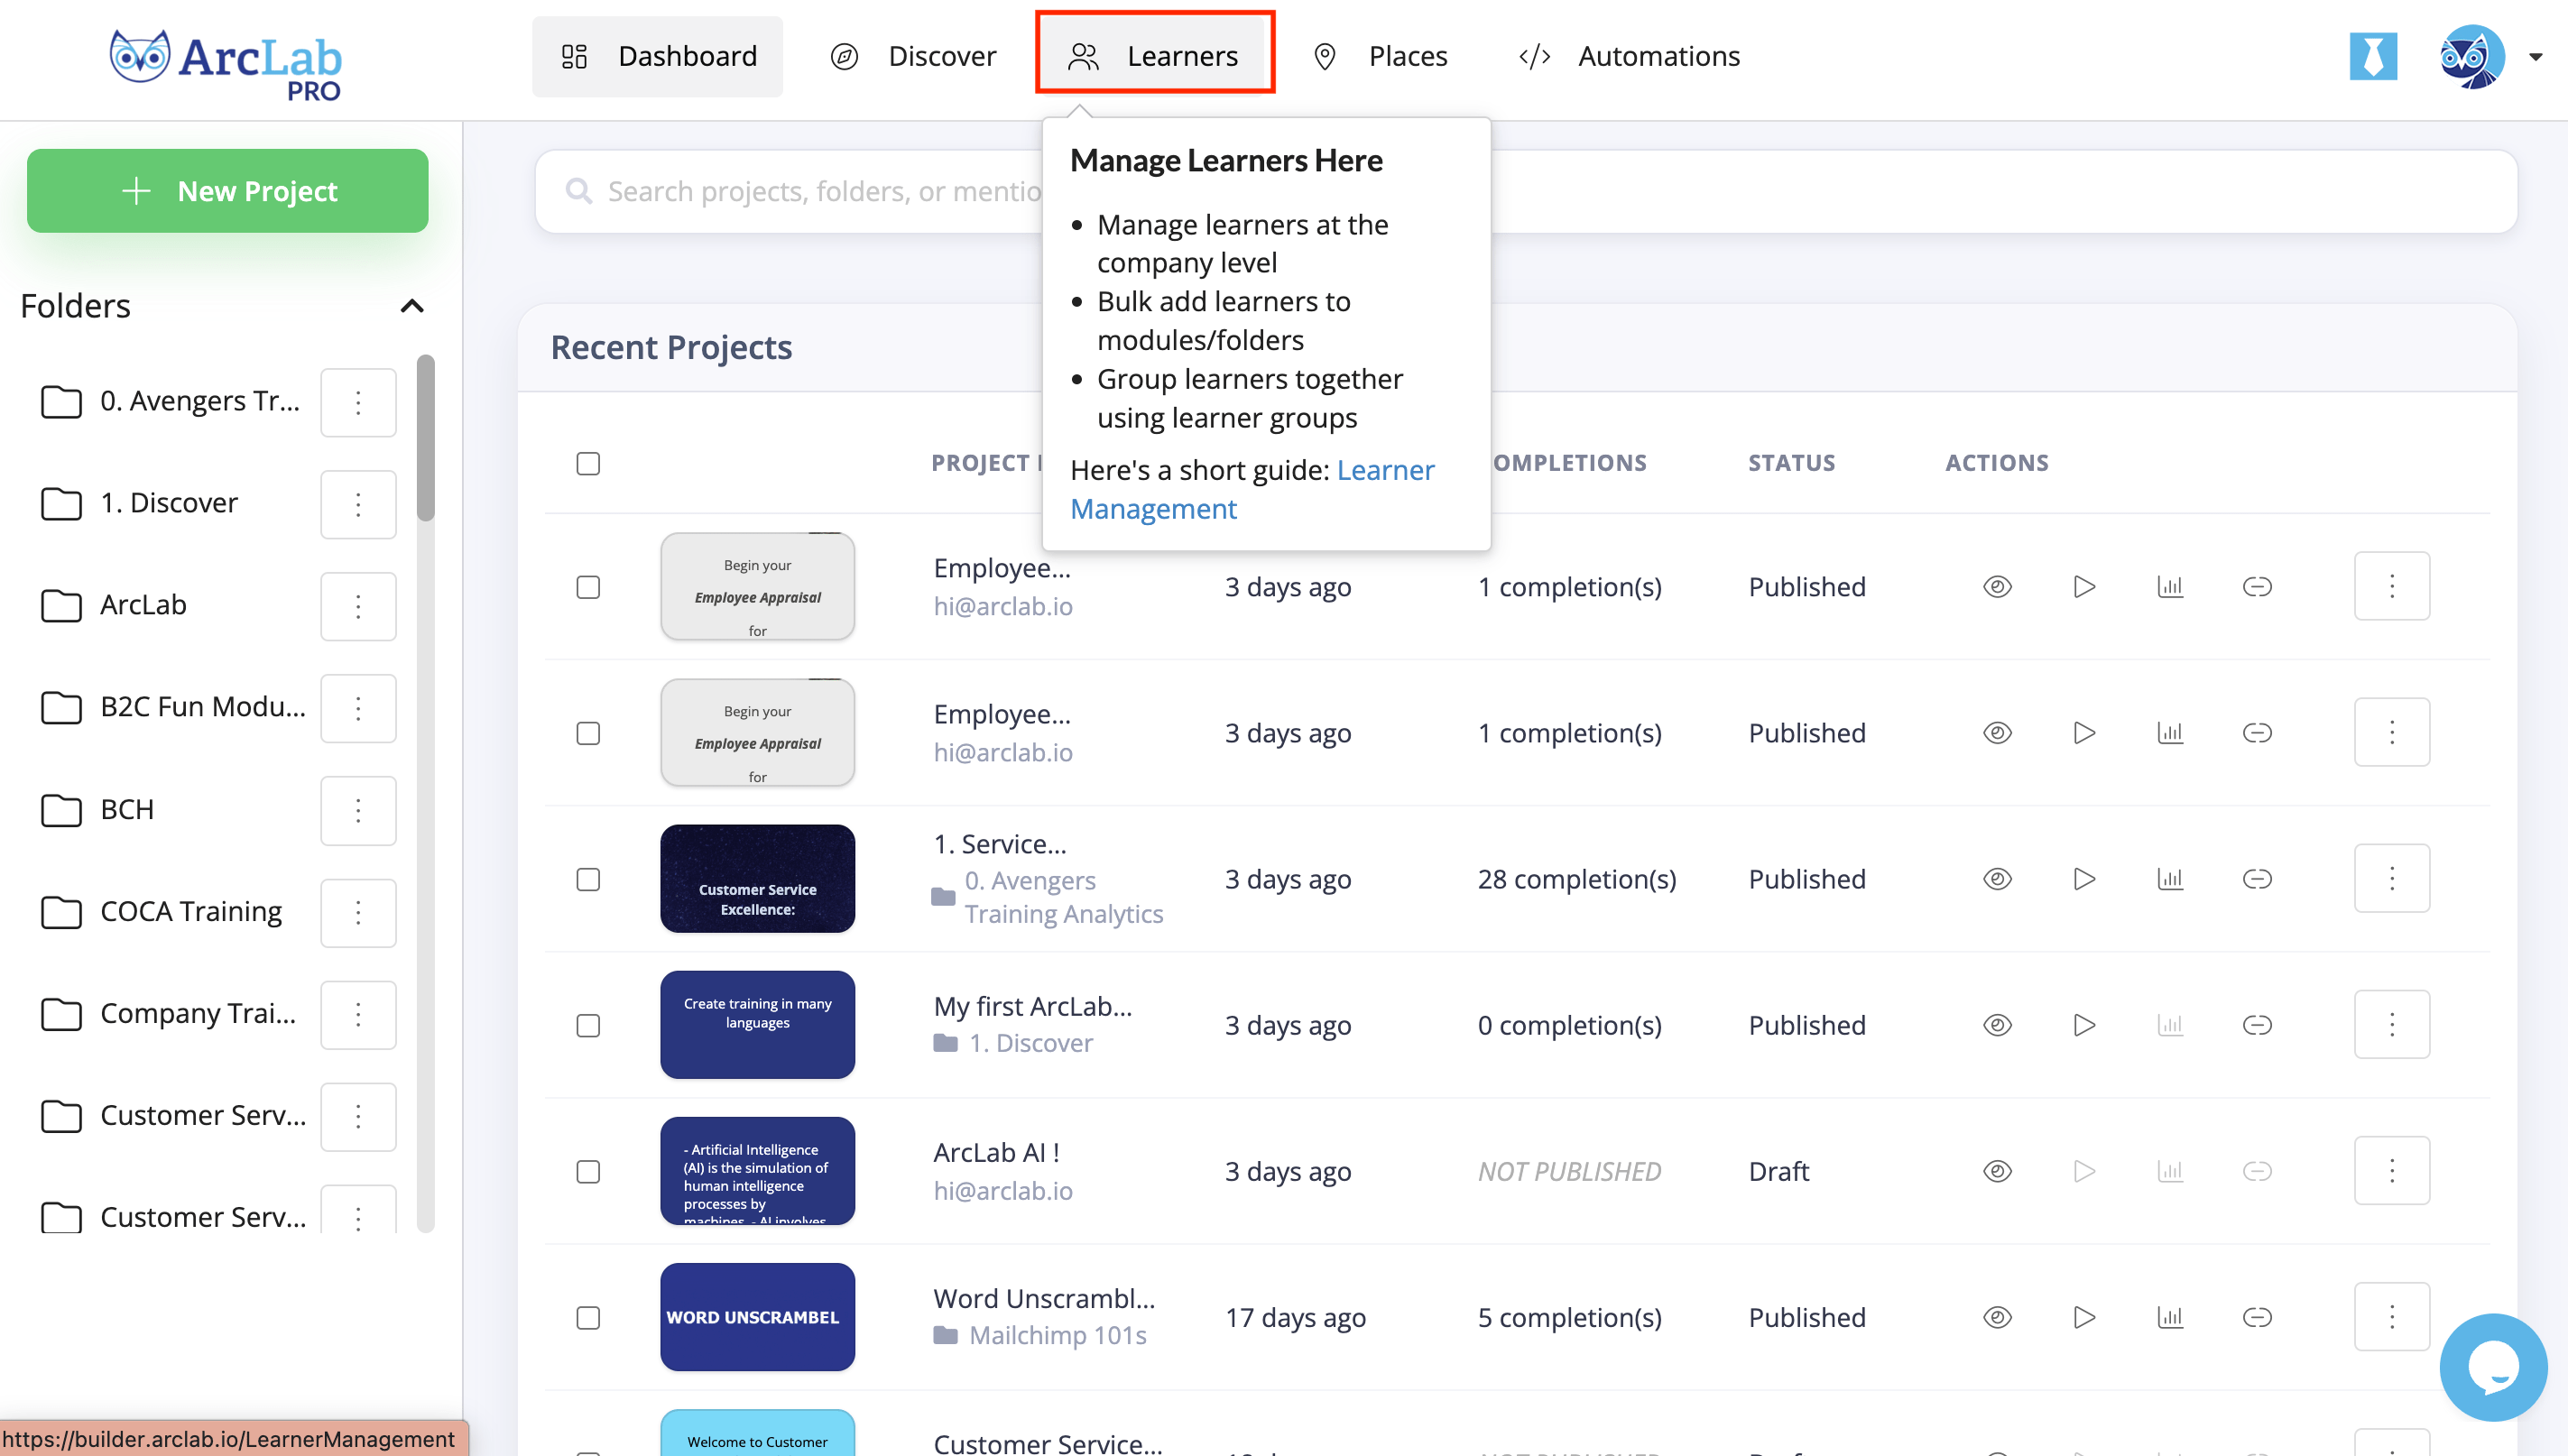
Task: Click analytics icon for 1. Service project
Action: 2170,879
